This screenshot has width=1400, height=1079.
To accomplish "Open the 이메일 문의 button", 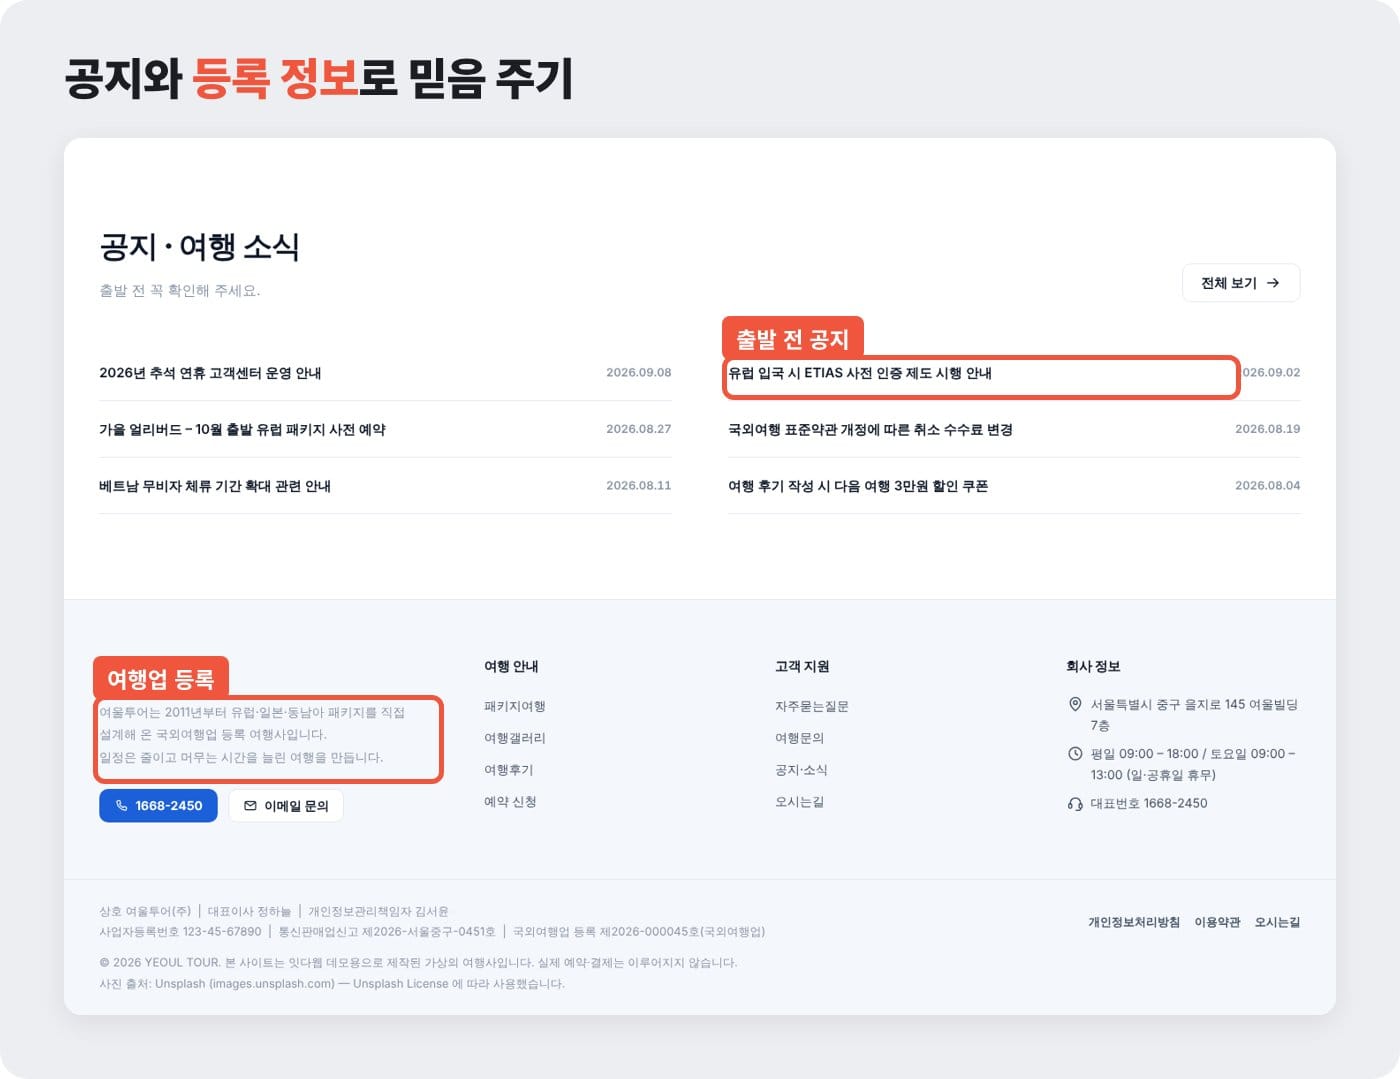I will click(x=286, y=805).
